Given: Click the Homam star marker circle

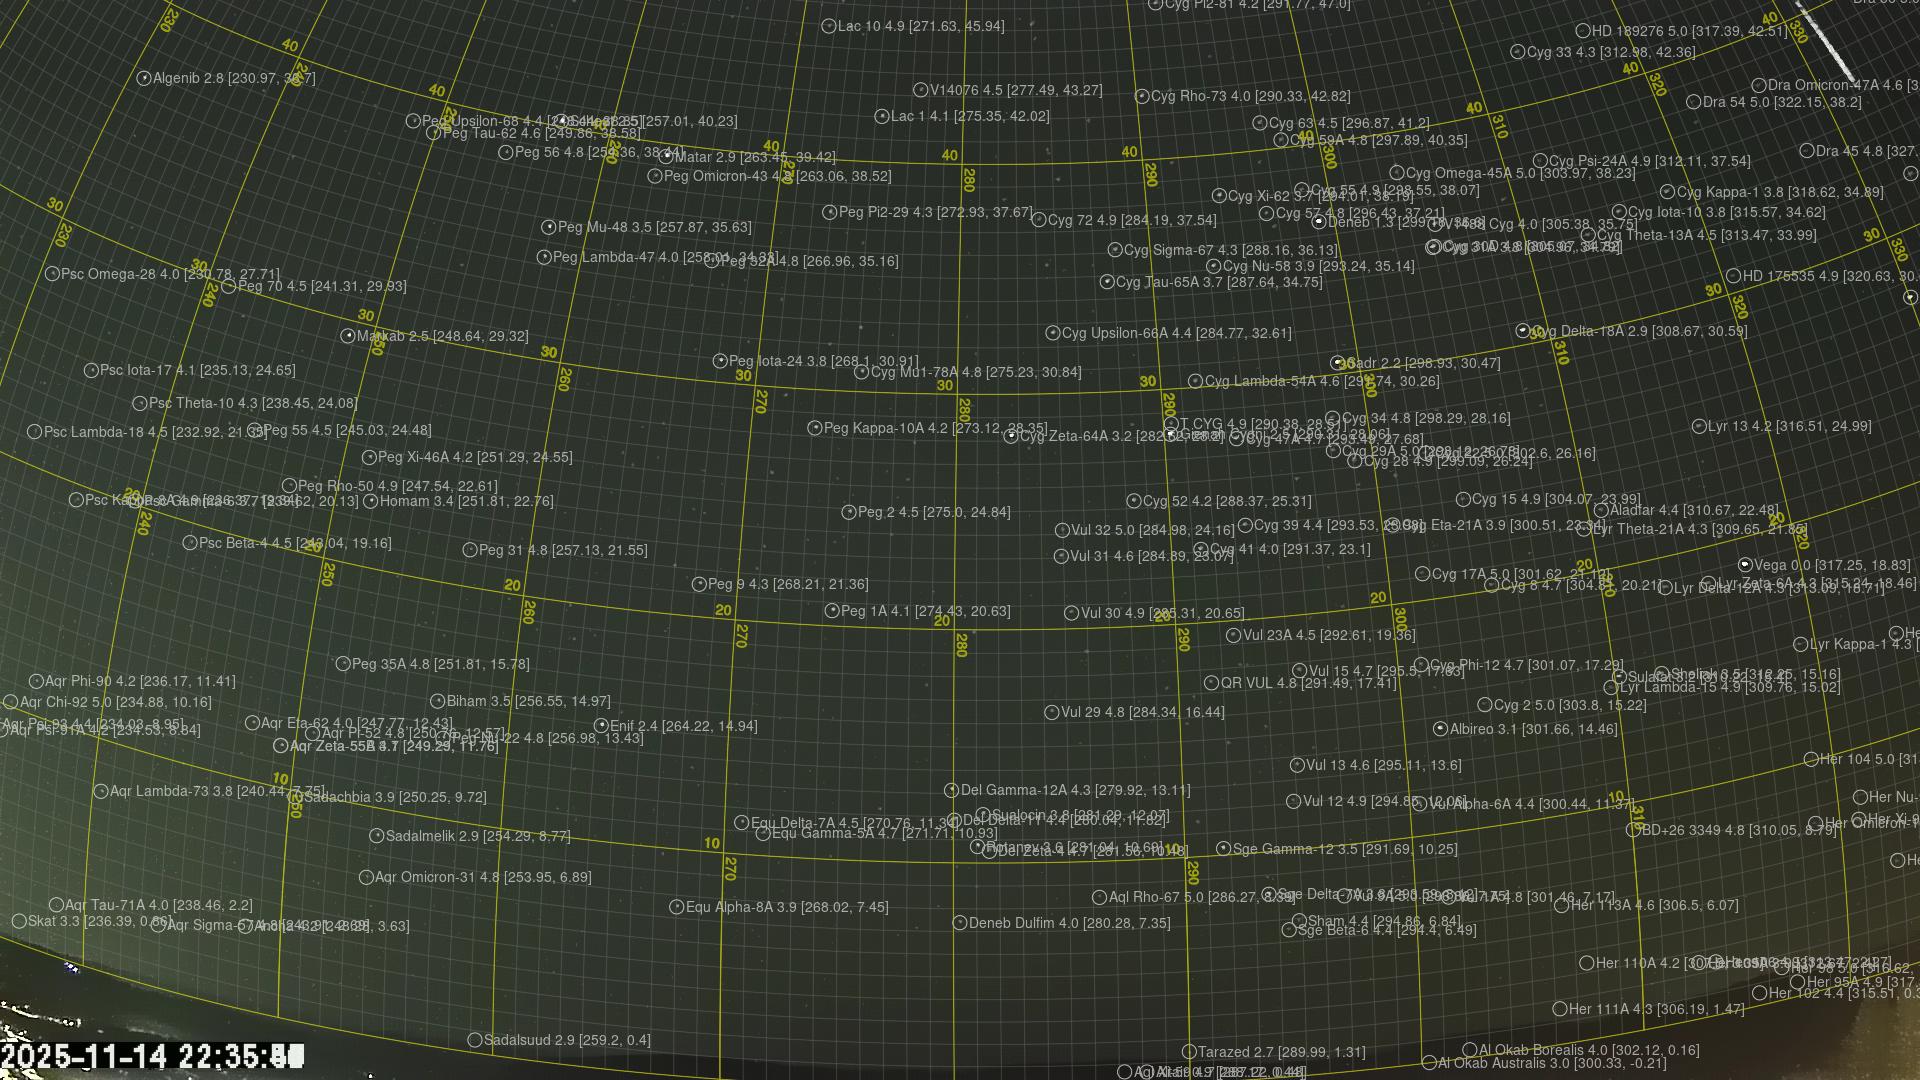Looking at the screenshot, I should point(371,501).
